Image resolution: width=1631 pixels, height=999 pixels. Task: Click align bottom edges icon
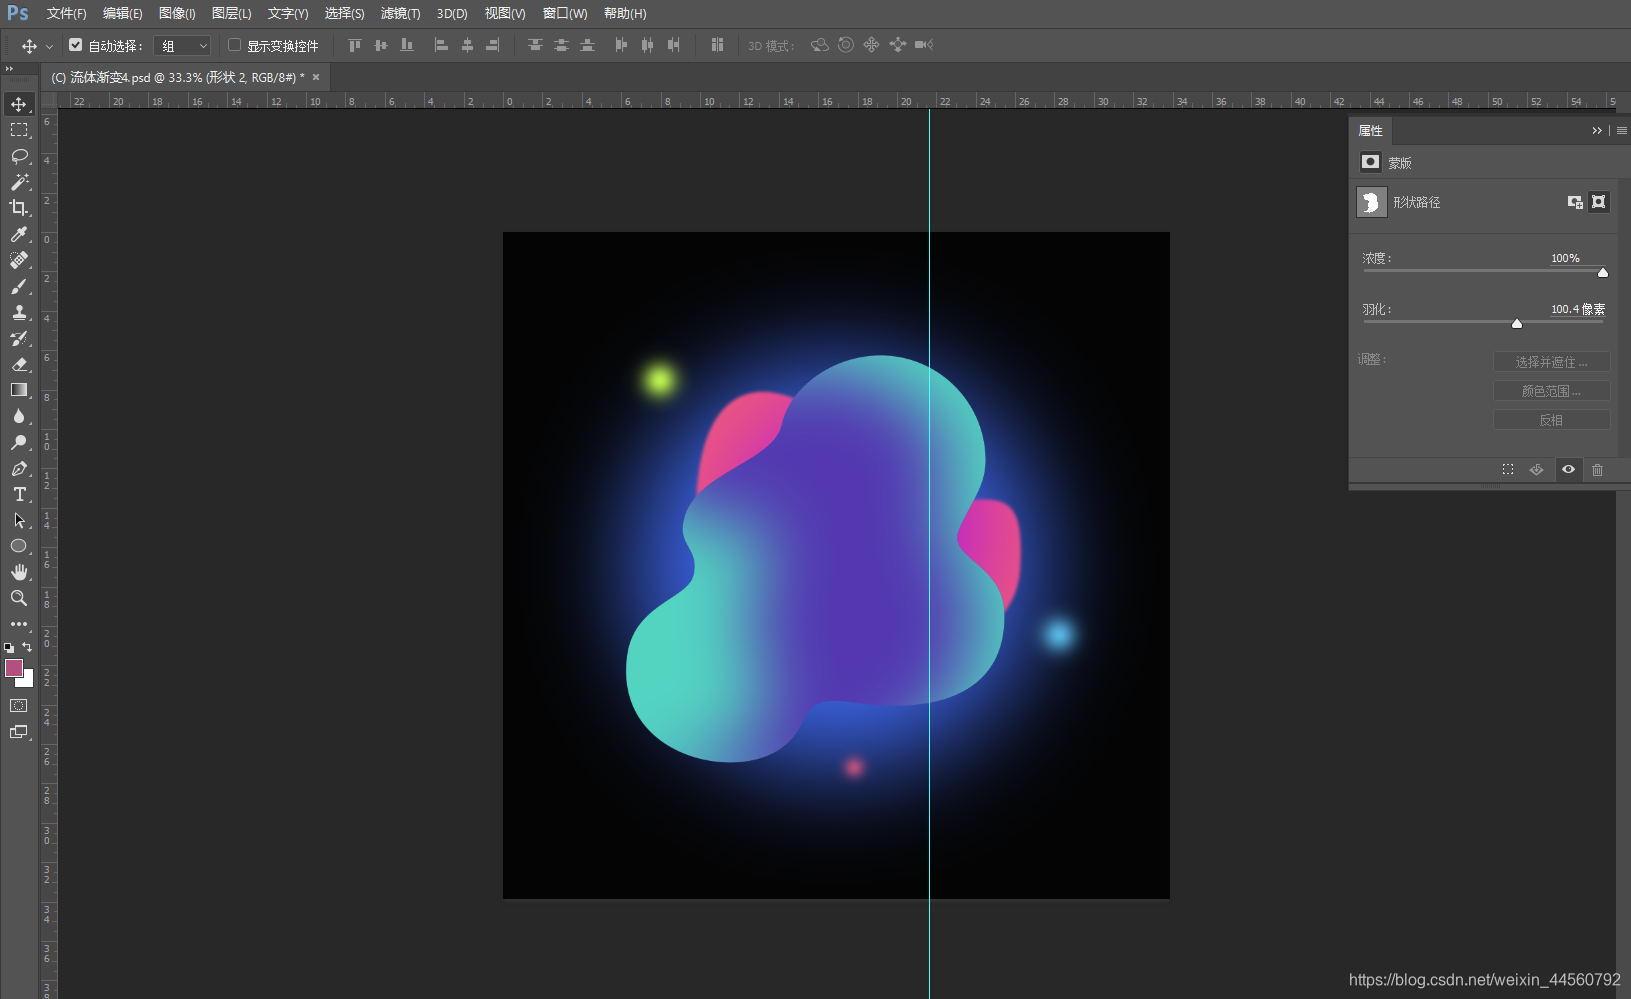pyautogui.click(x=406, y=45)
